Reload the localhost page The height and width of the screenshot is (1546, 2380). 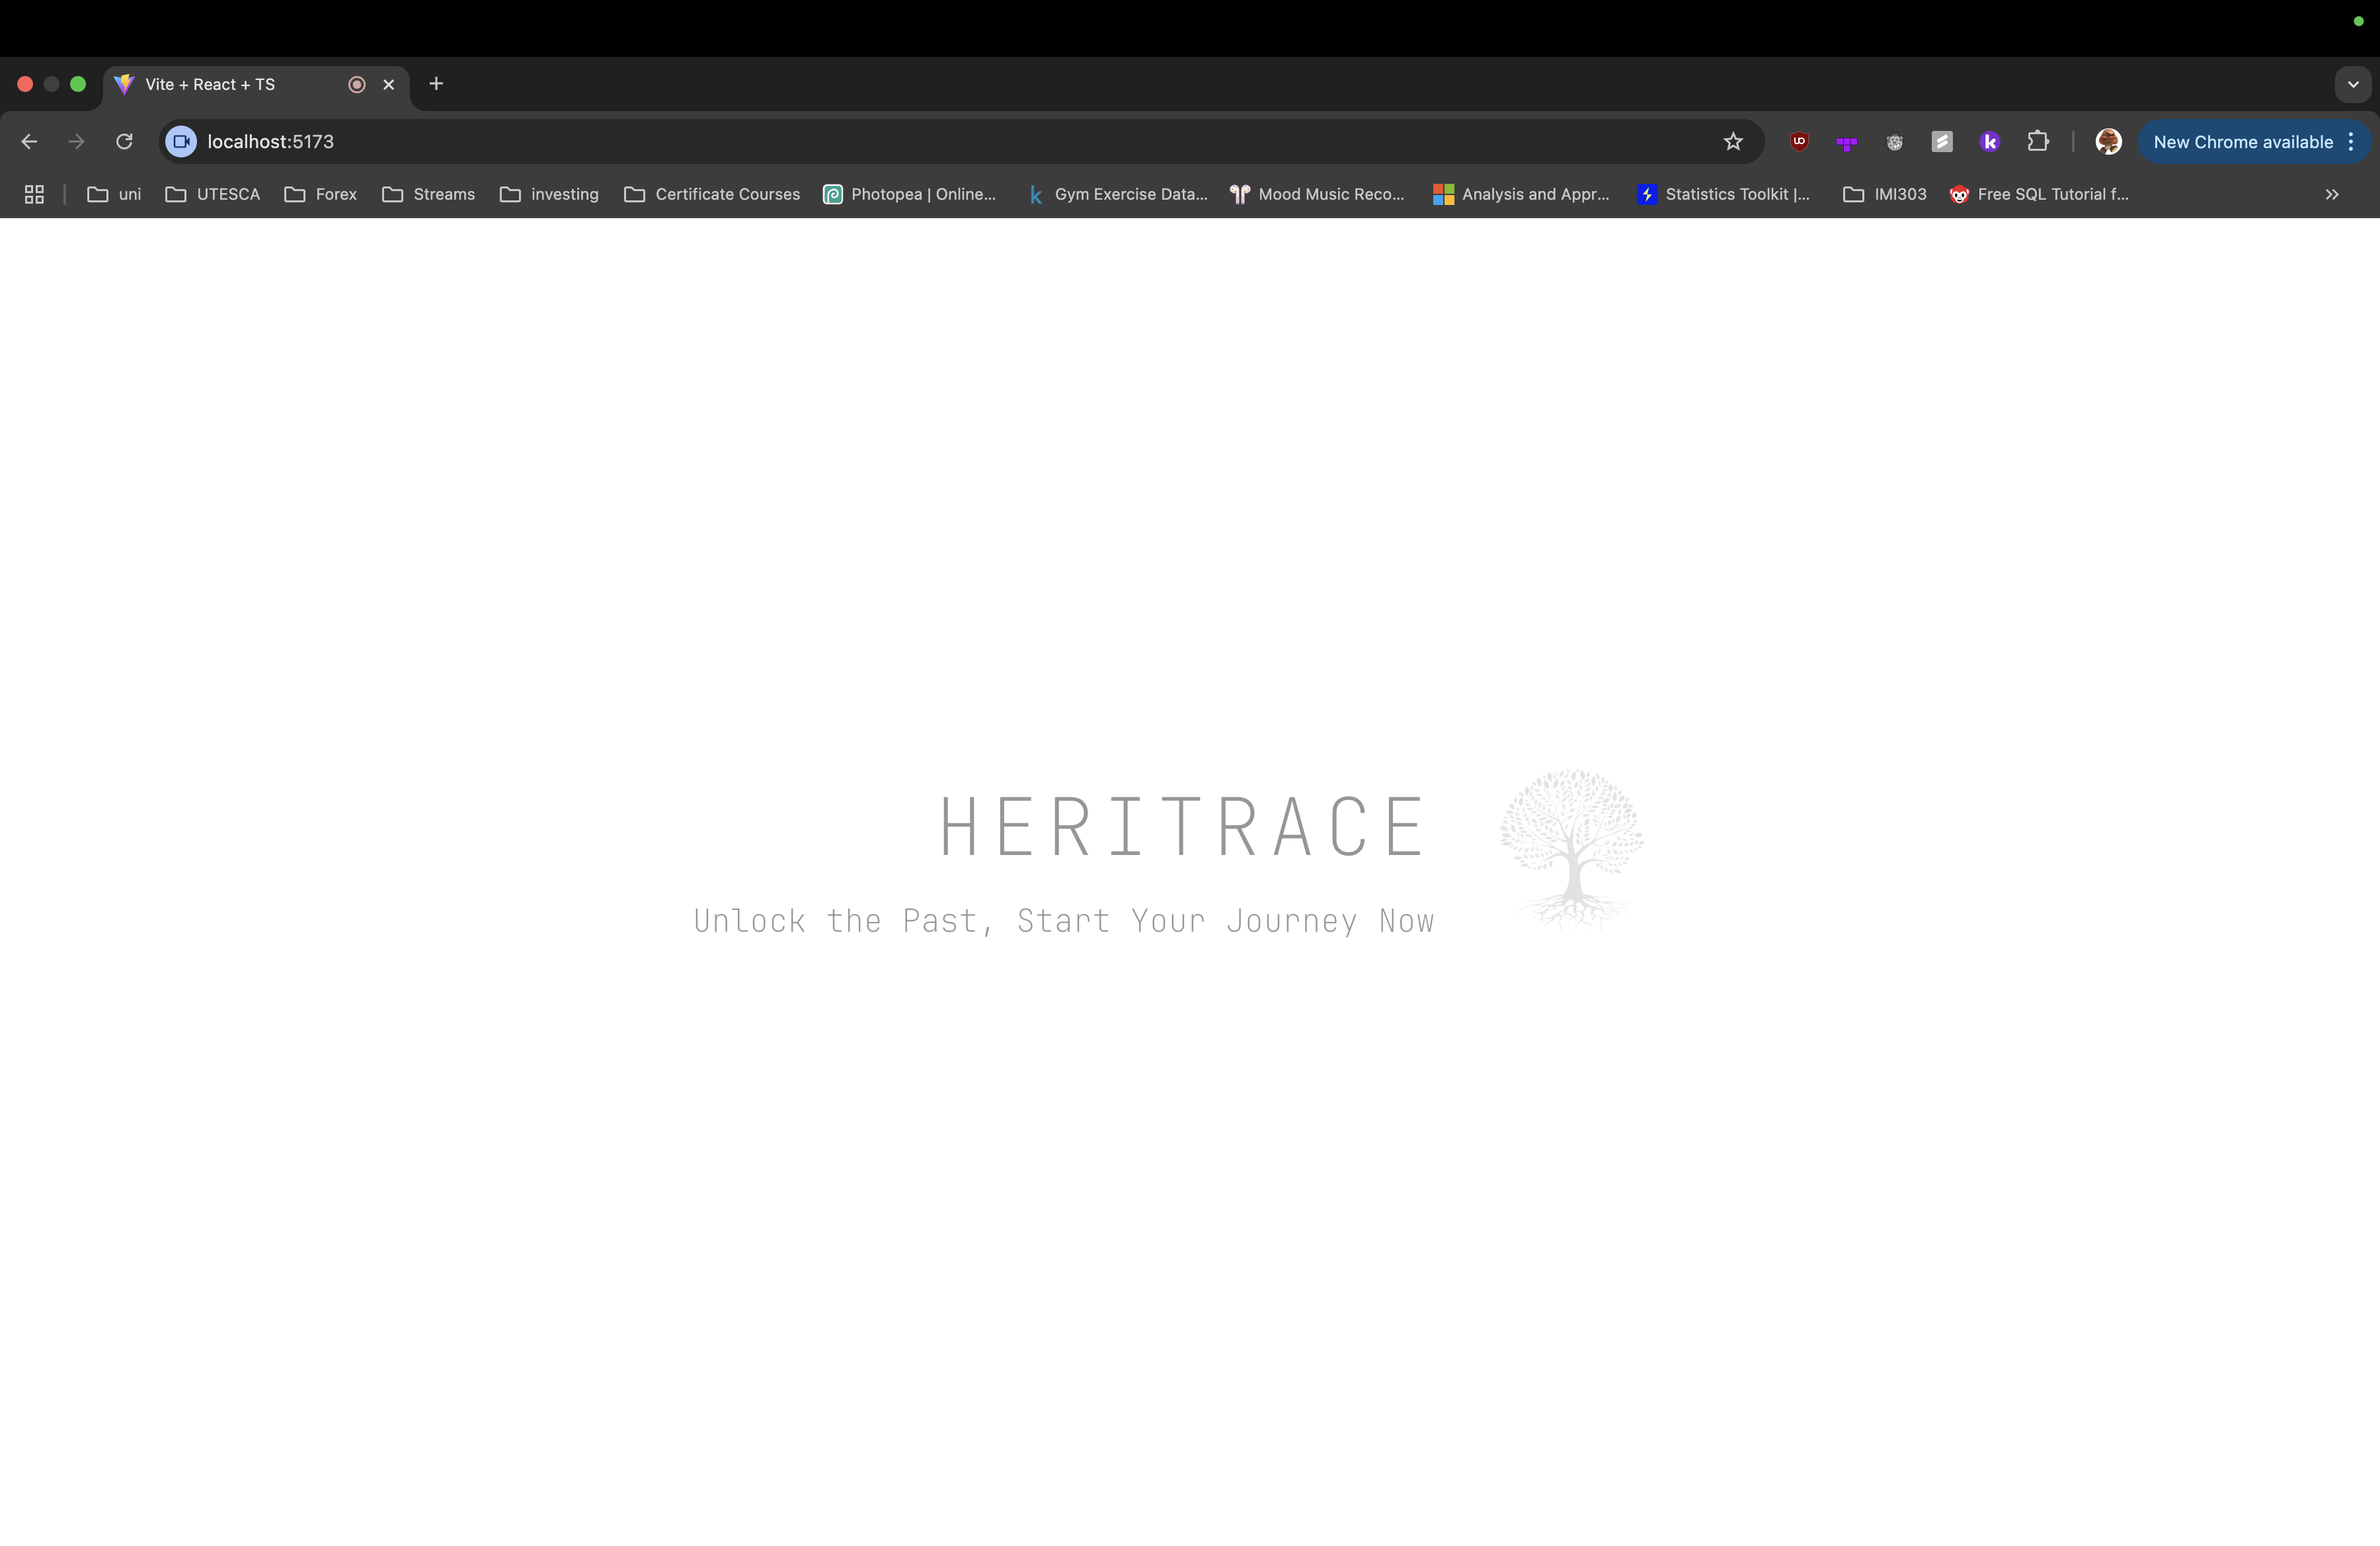click(x=124, y=142)
